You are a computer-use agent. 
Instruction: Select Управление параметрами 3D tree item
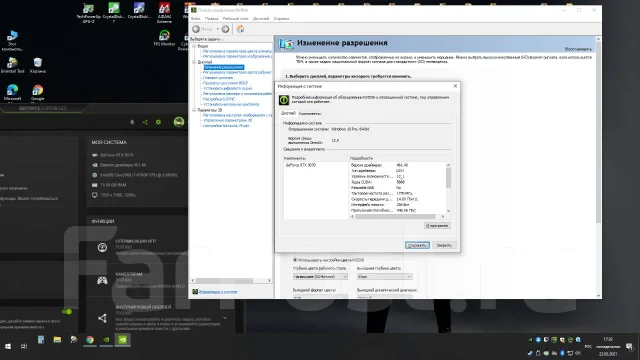coord(227,121)
